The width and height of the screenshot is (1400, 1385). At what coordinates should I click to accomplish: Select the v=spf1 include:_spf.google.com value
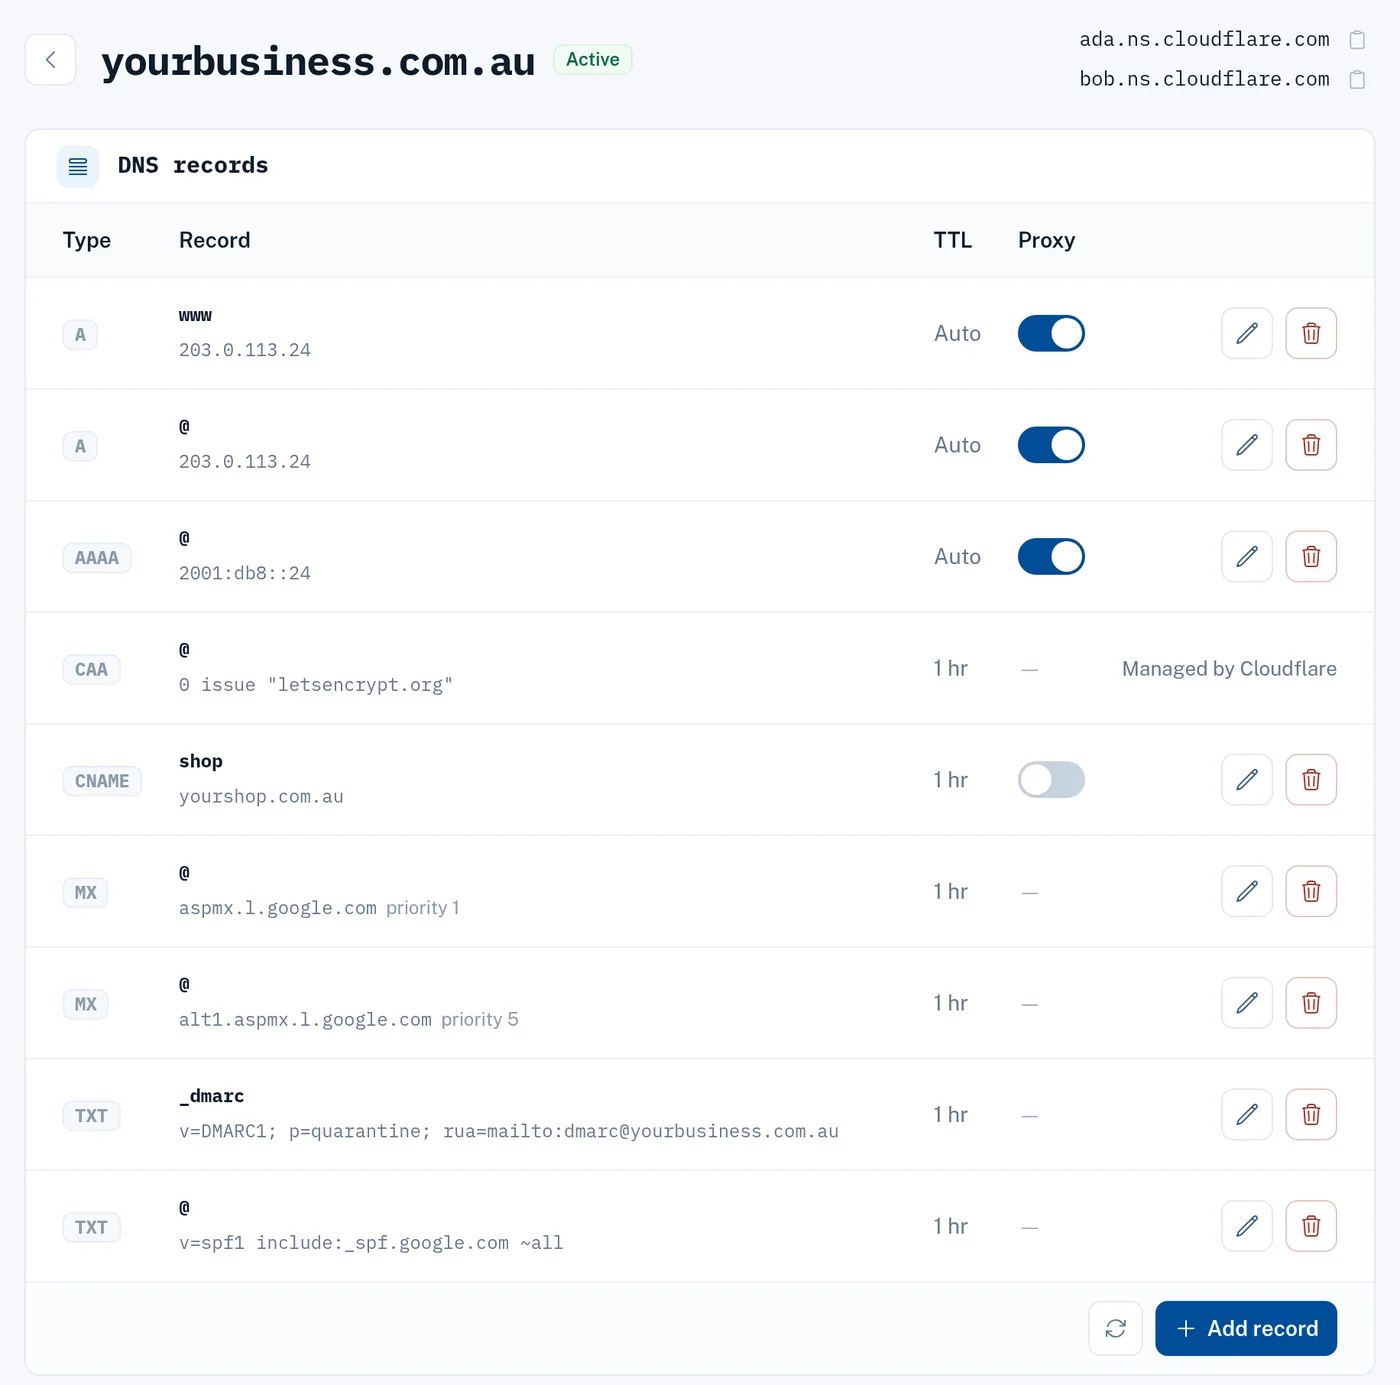coord(371,1243)
